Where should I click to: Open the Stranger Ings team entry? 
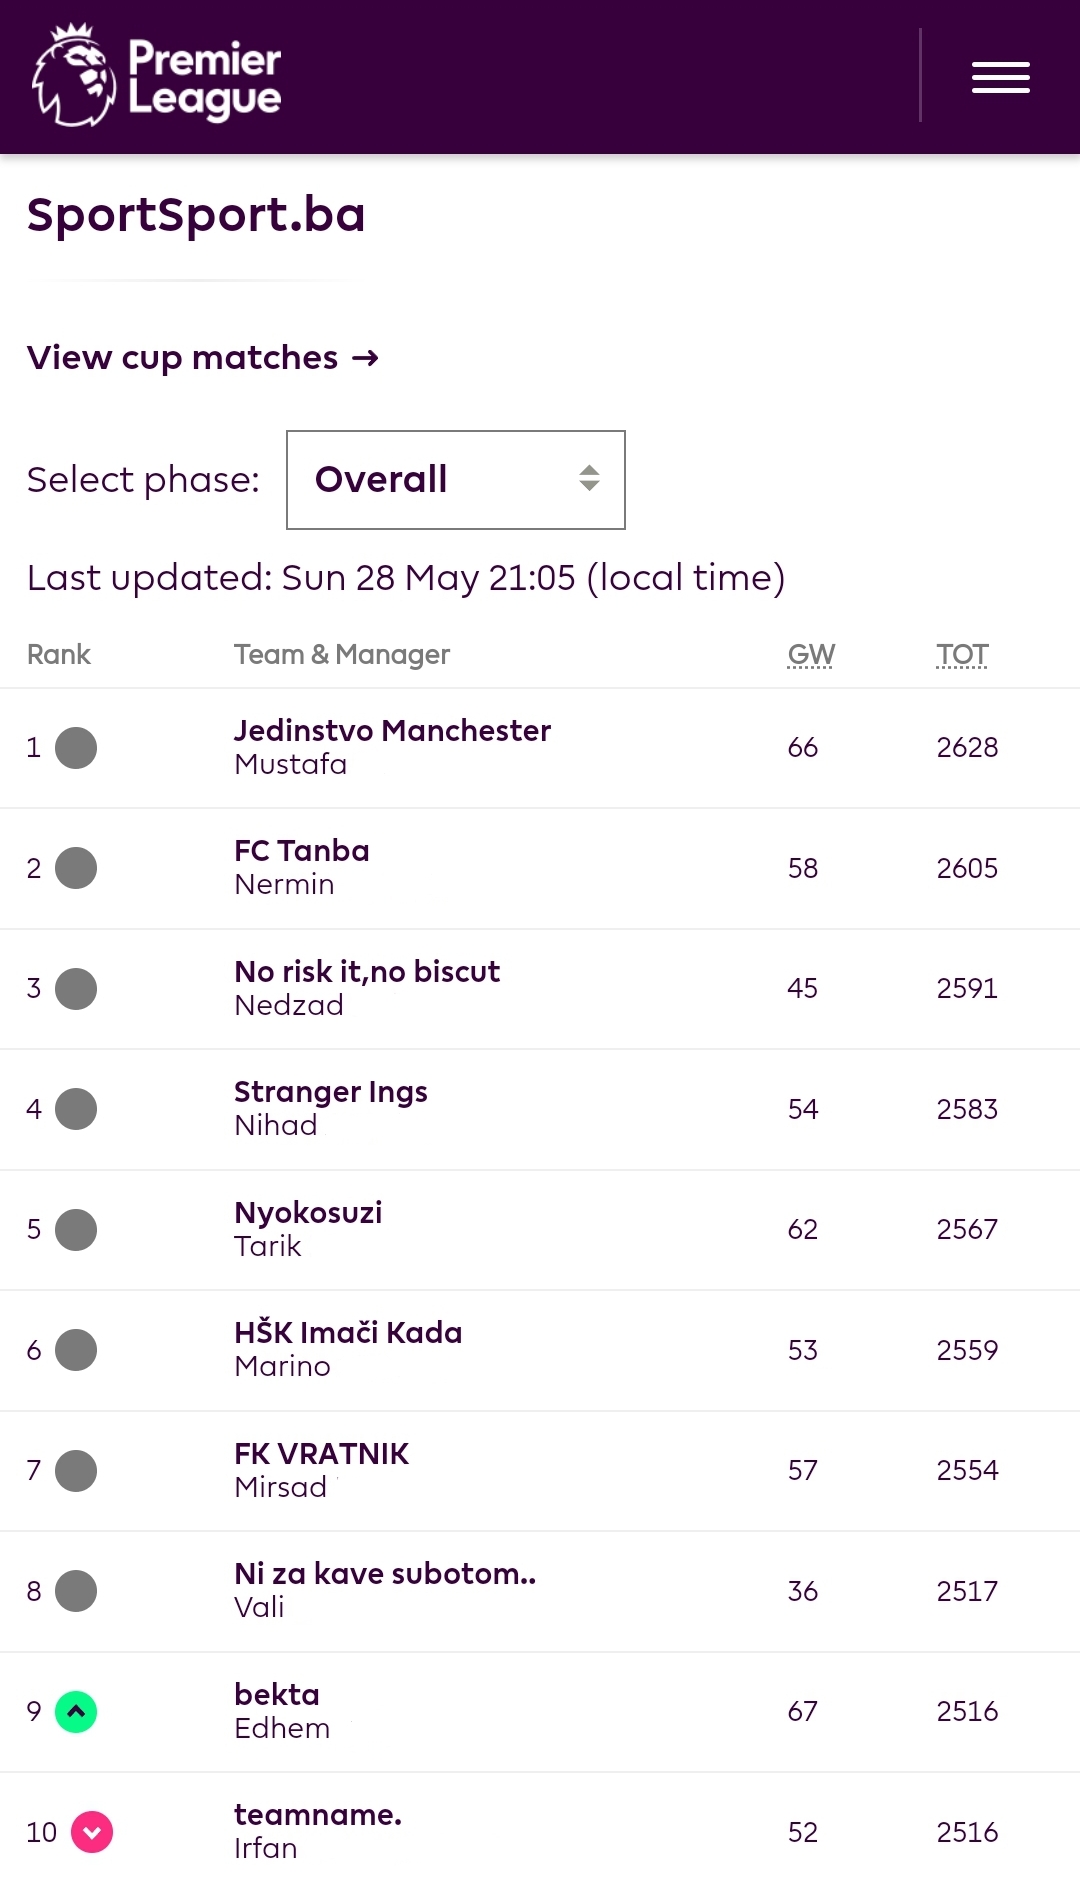[331, 1091]
